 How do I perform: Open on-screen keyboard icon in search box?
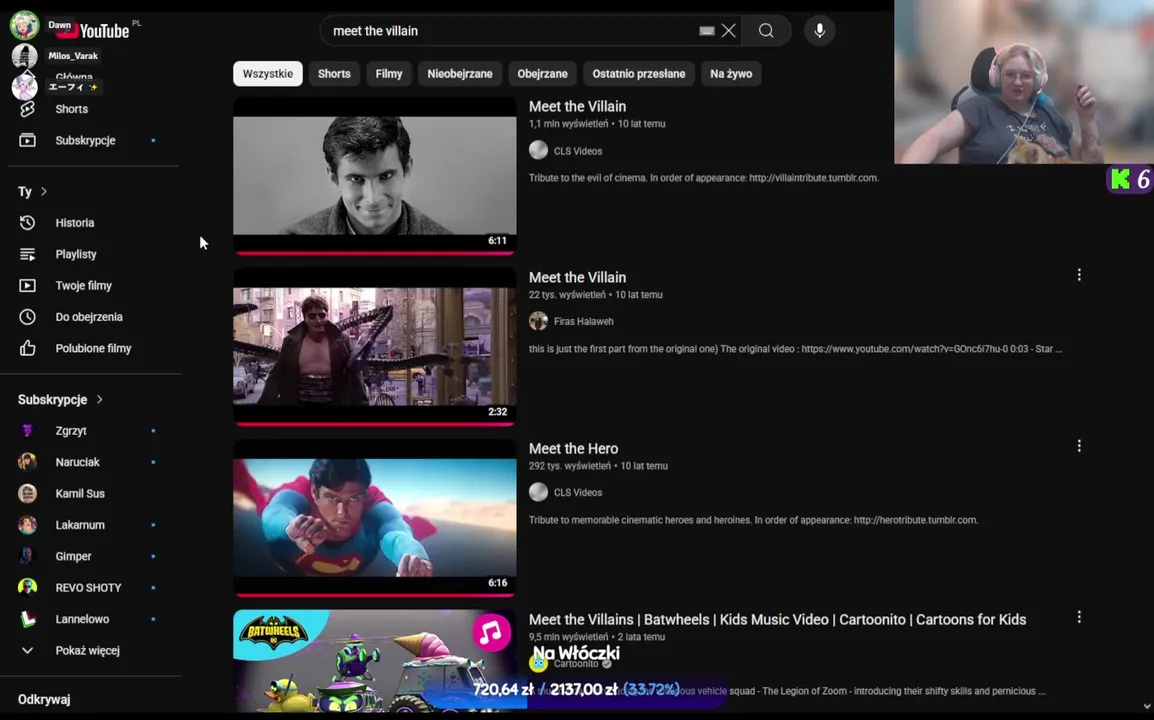point(707,31)
